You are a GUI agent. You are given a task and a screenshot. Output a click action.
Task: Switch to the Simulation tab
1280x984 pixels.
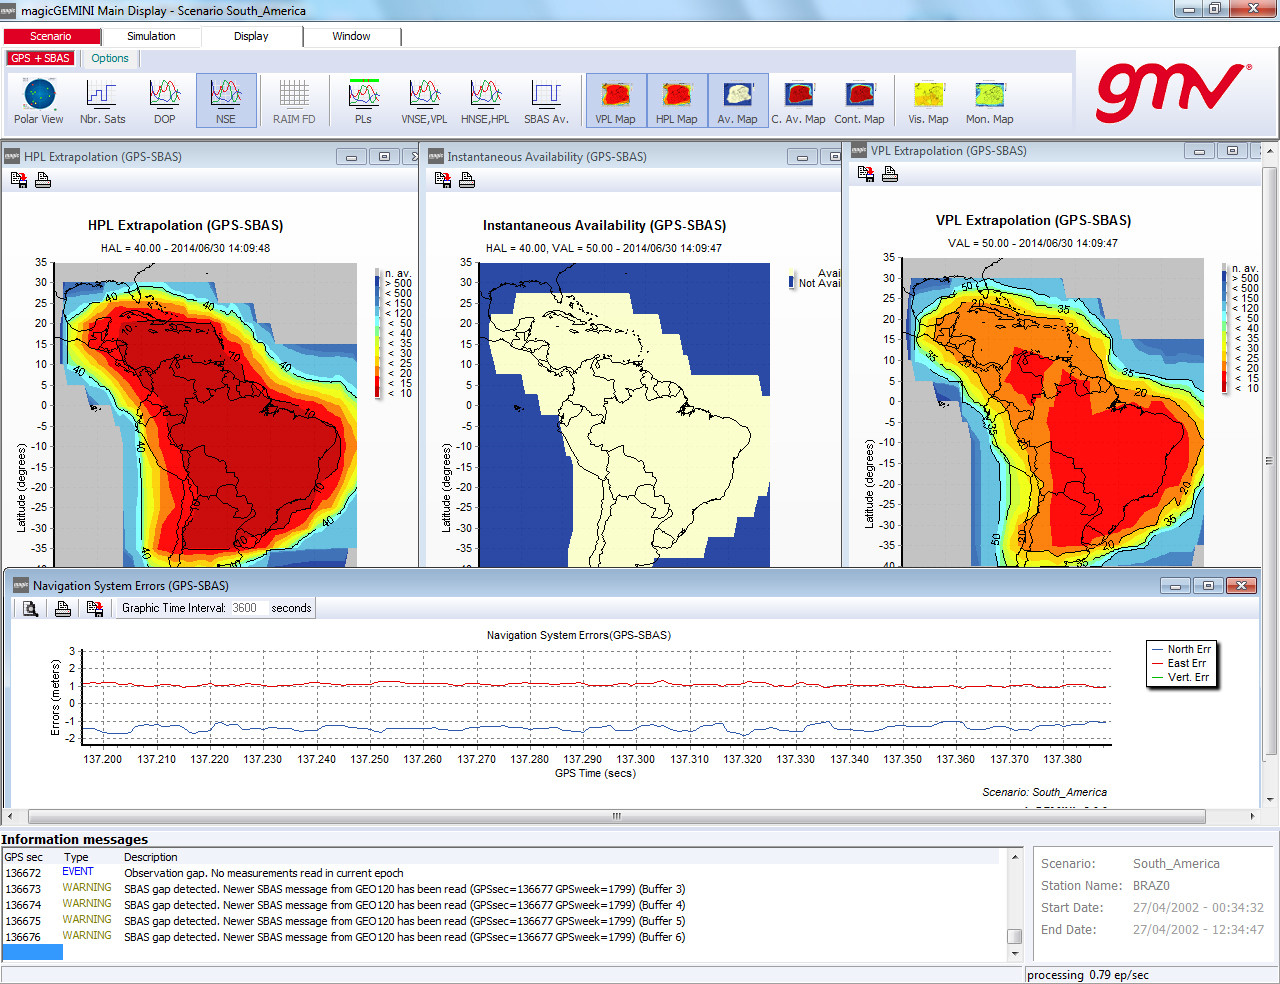(151, 36)
